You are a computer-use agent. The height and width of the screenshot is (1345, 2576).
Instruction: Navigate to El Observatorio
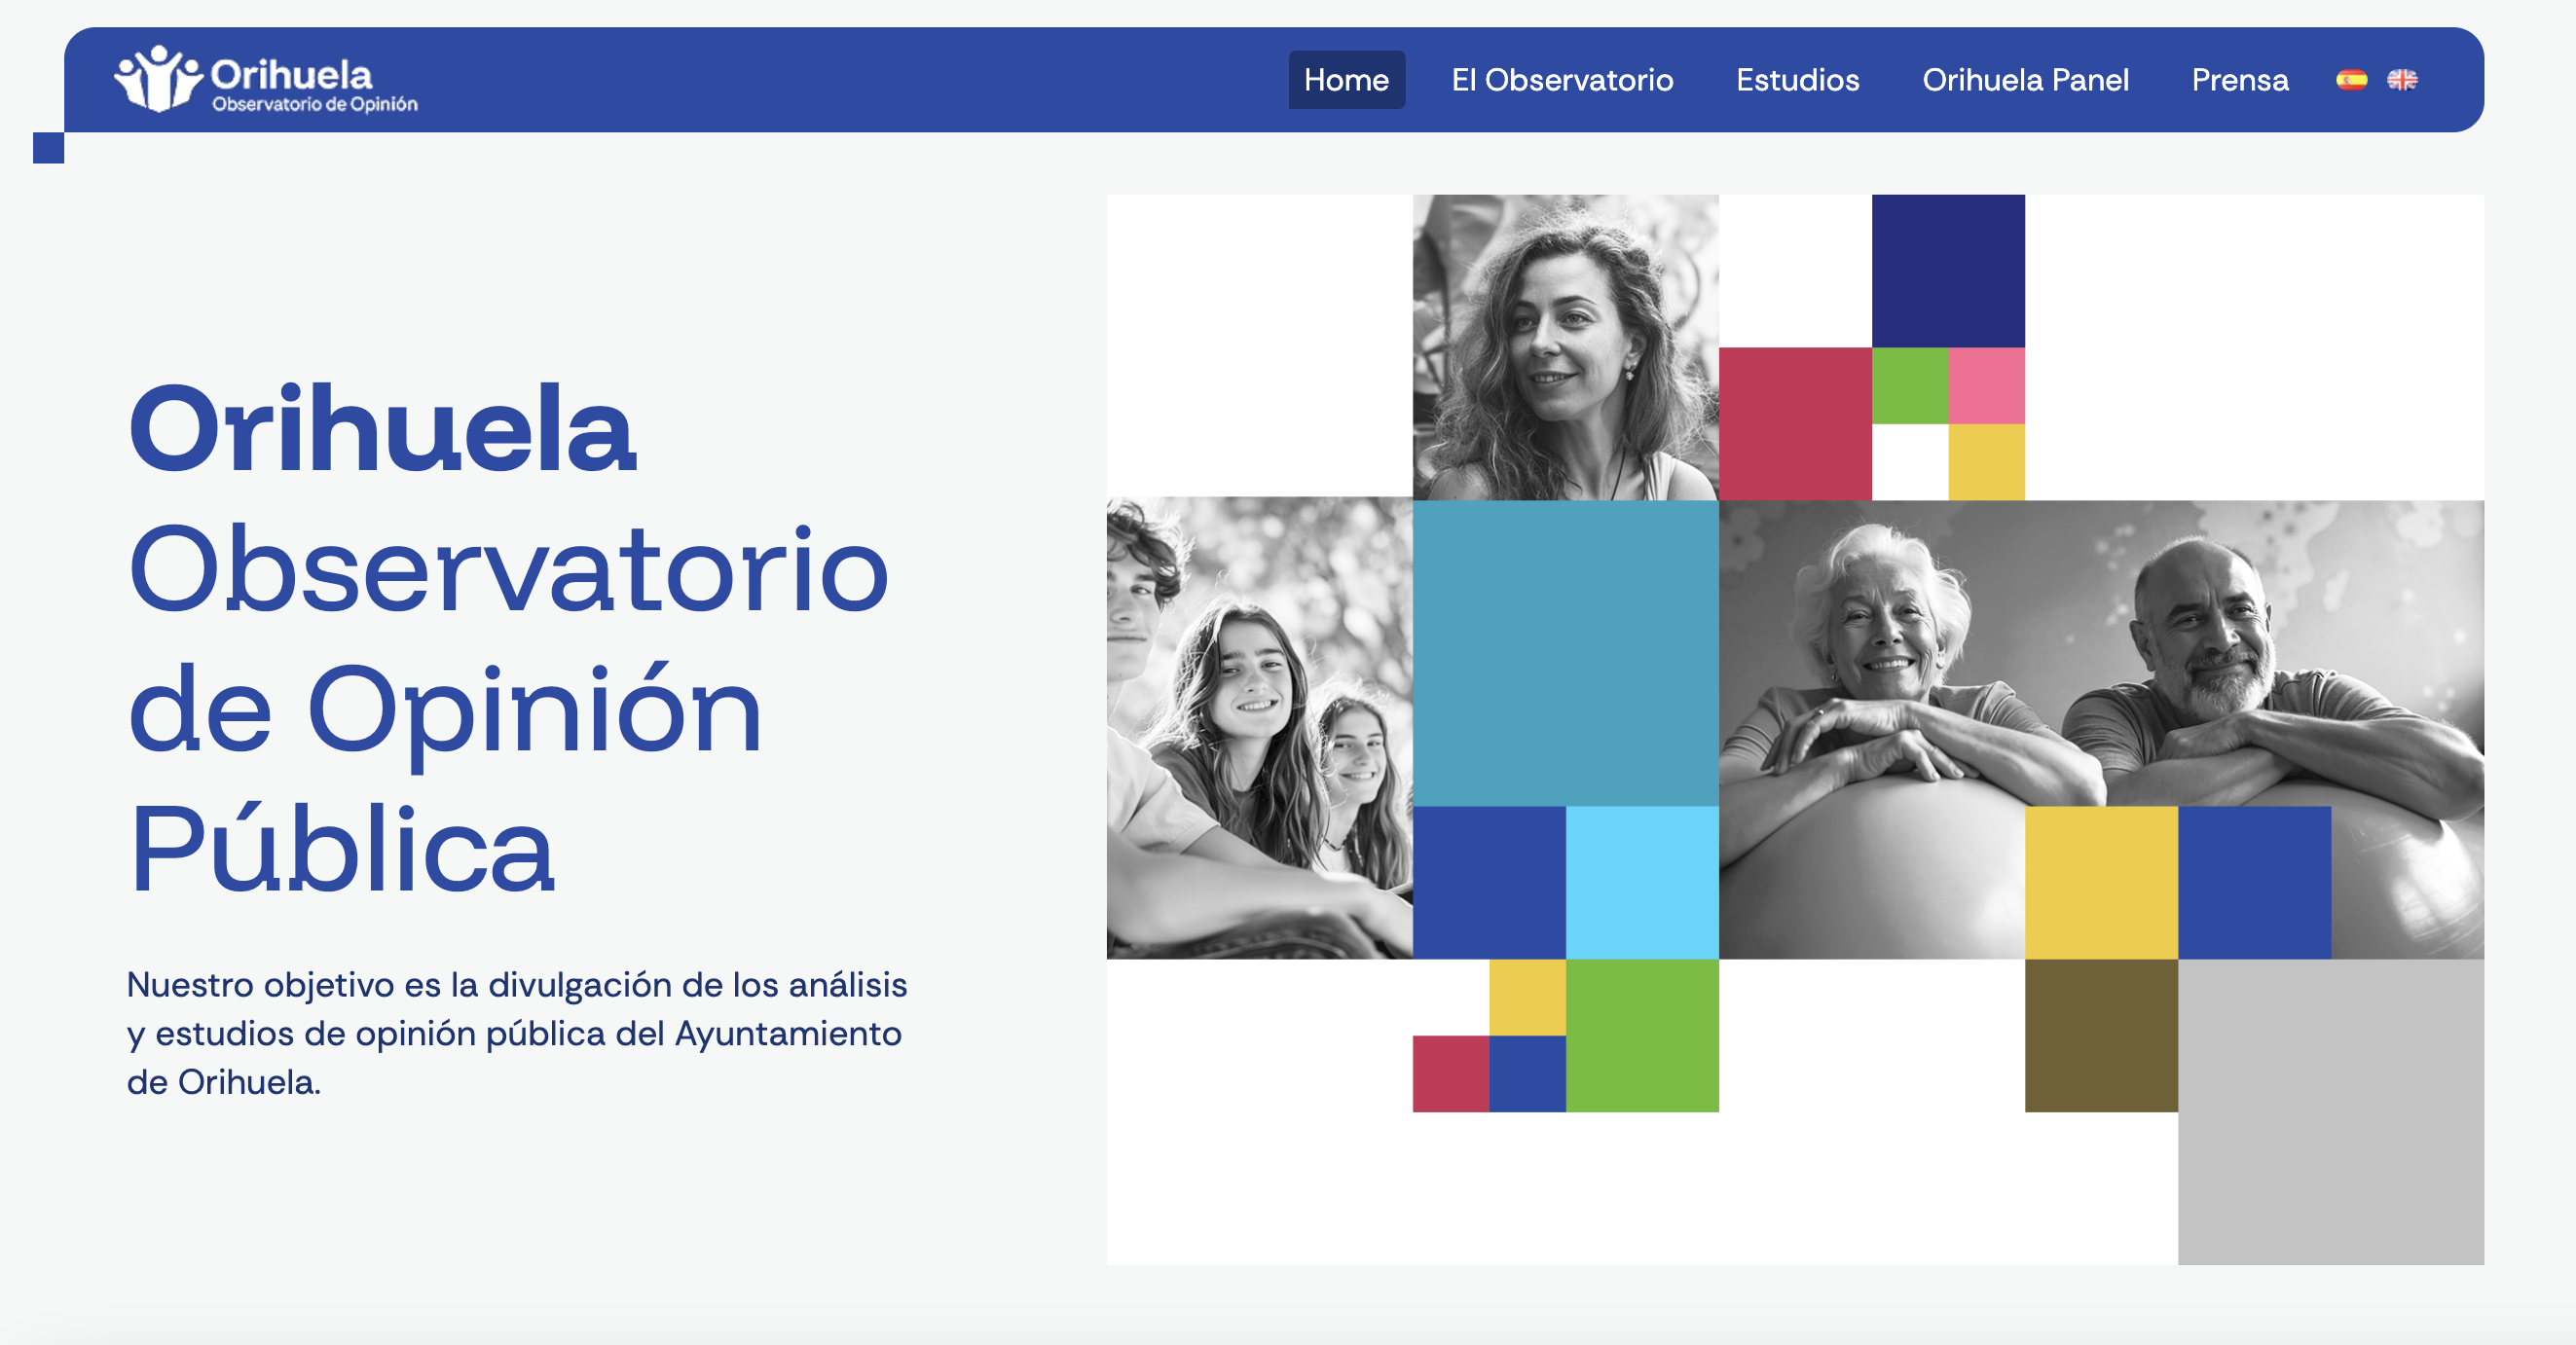[1563, 80]
